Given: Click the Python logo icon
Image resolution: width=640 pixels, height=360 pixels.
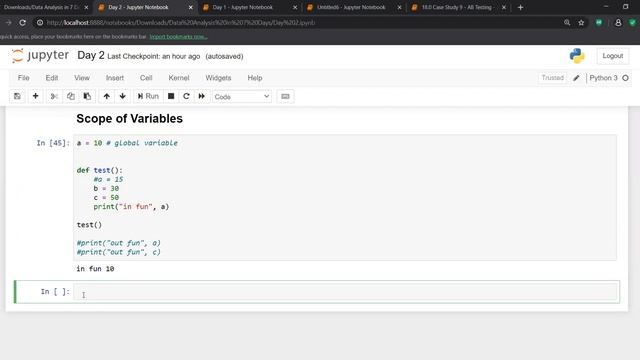Looking at the screenshot, I should [x=577, y=56].
